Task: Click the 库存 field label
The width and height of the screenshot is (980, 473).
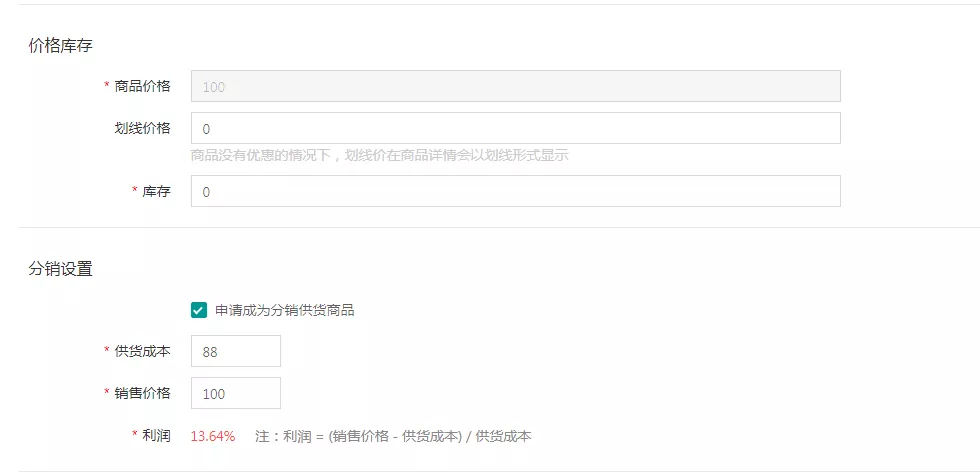Action: click(x=156, y=191)
